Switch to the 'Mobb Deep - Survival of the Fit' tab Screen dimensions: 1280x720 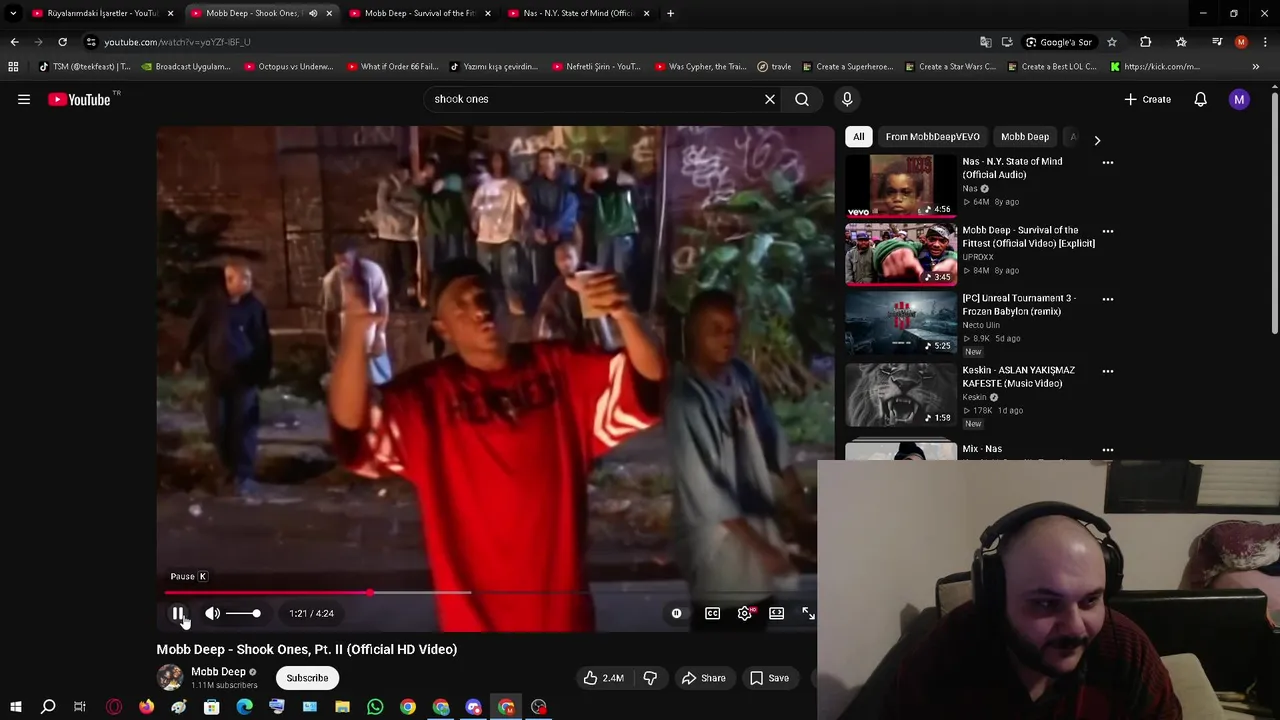click(418, 13)
